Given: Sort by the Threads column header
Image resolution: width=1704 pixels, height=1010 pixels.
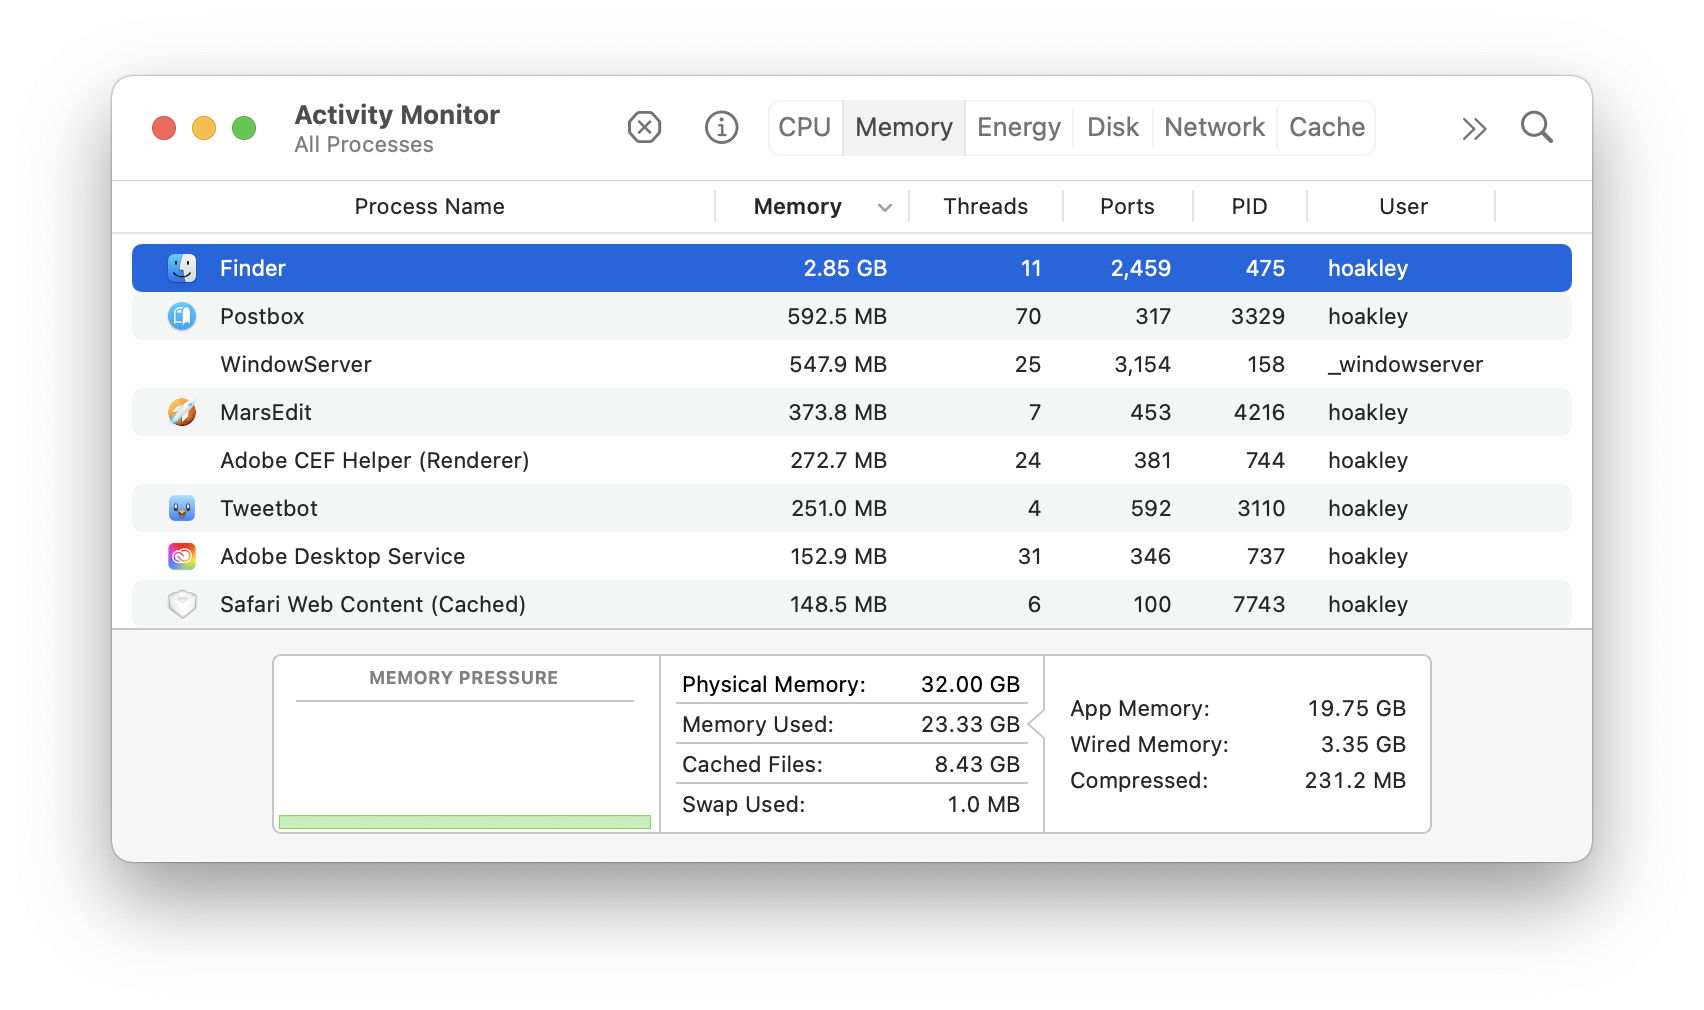Looking at the screenshot, I should click(x=985, y=207).
